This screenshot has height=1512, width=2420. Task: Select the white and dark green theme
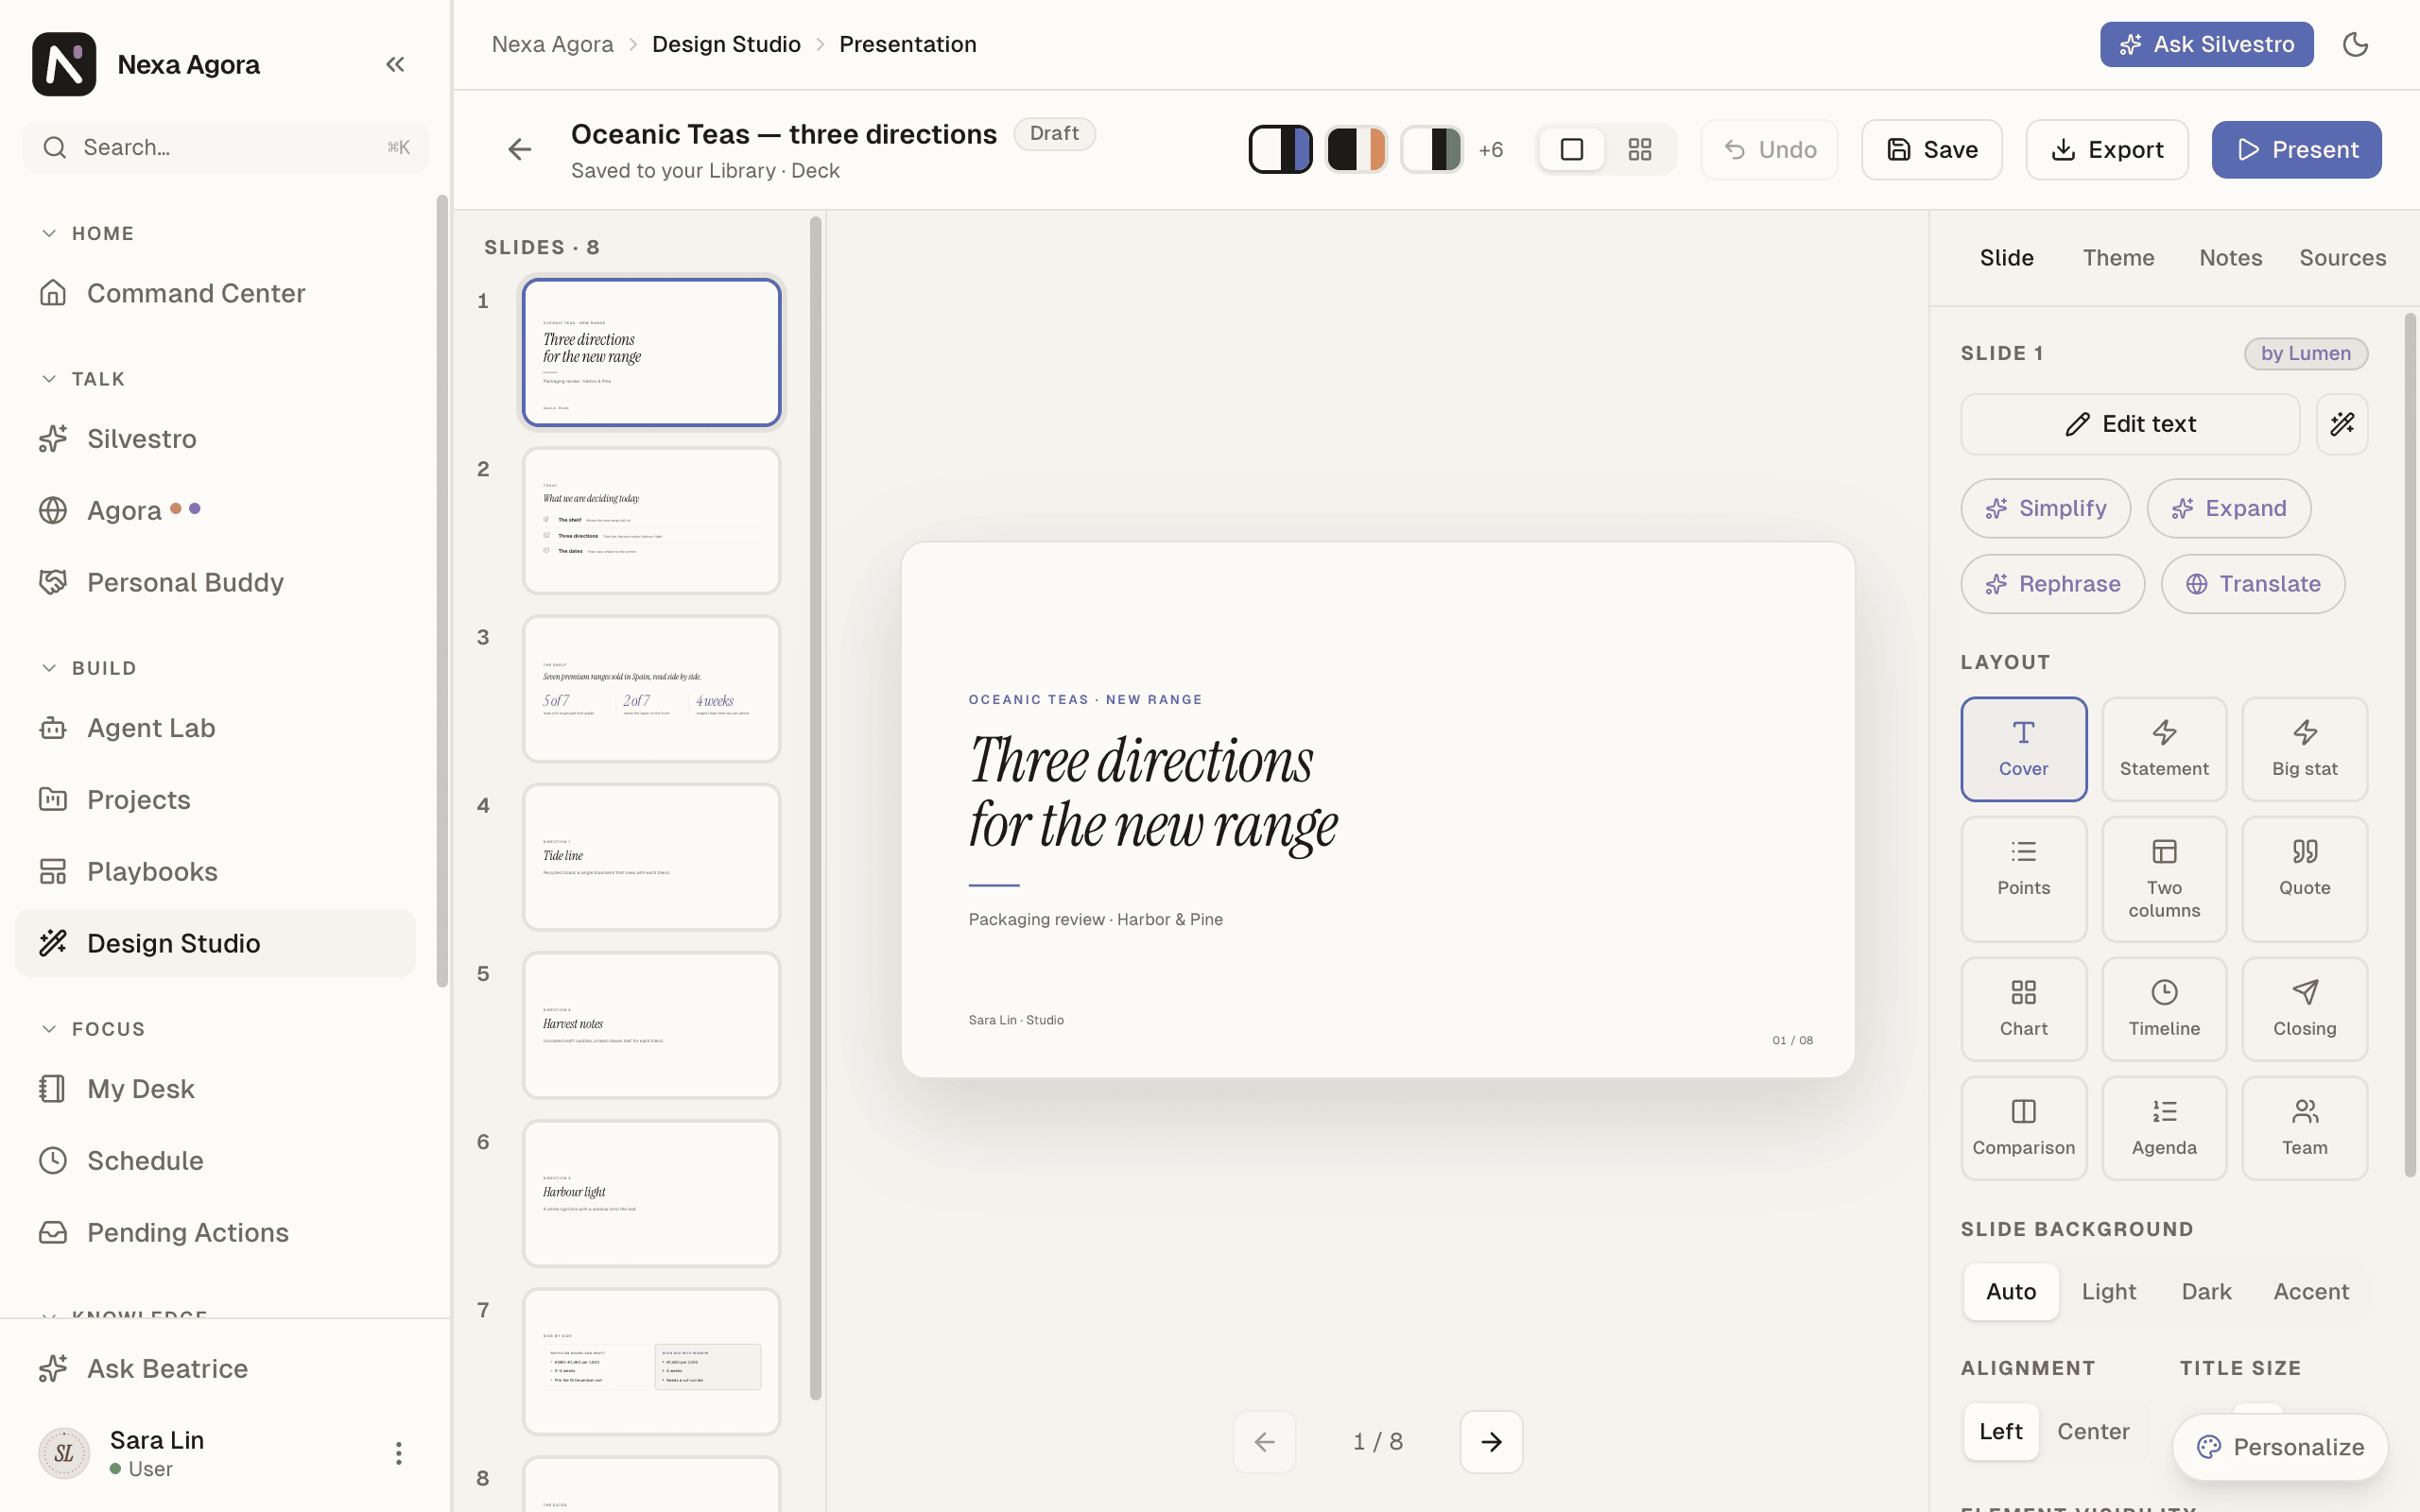point(1432,150)
